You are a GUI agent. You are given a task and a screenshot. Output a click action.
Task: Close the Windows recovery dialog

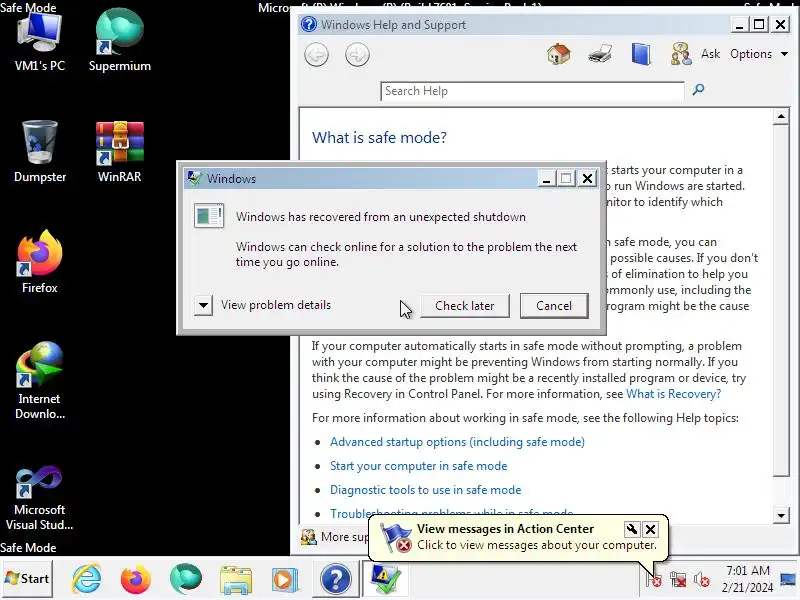587,179
